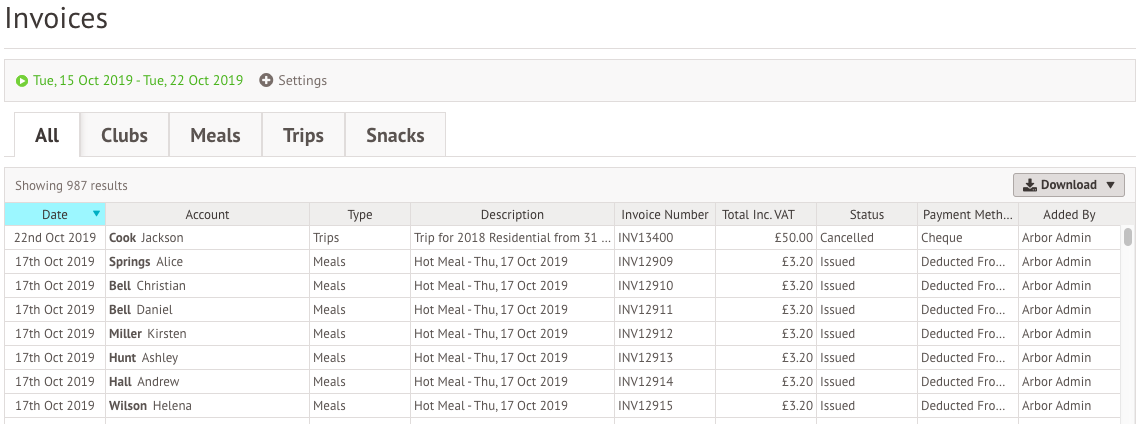Select the All tab

(x=47, y=135)
